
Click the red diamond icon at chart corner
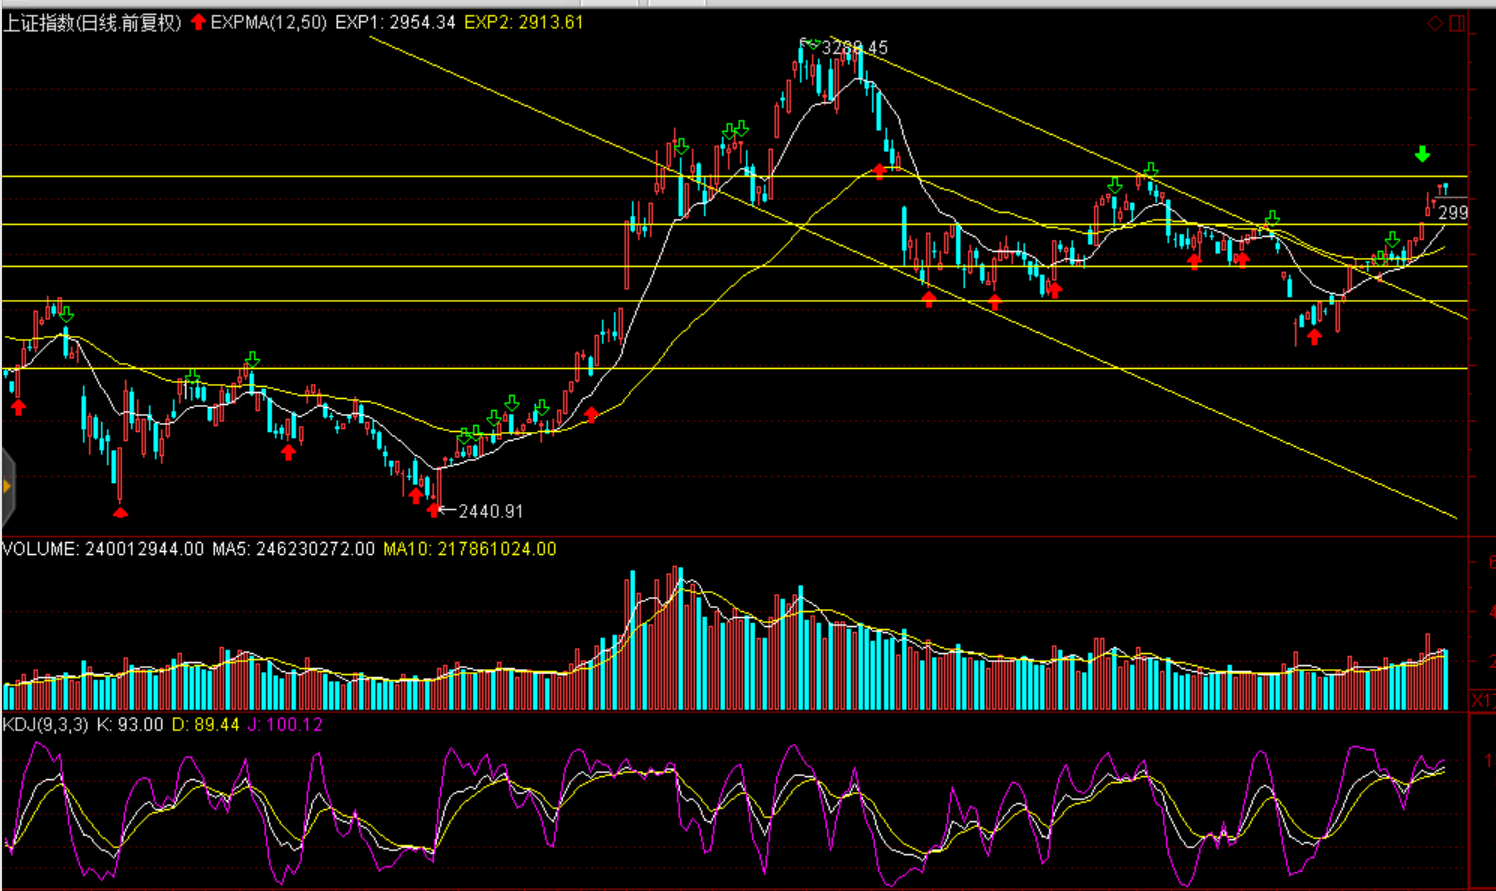(x=1435, y=23)
